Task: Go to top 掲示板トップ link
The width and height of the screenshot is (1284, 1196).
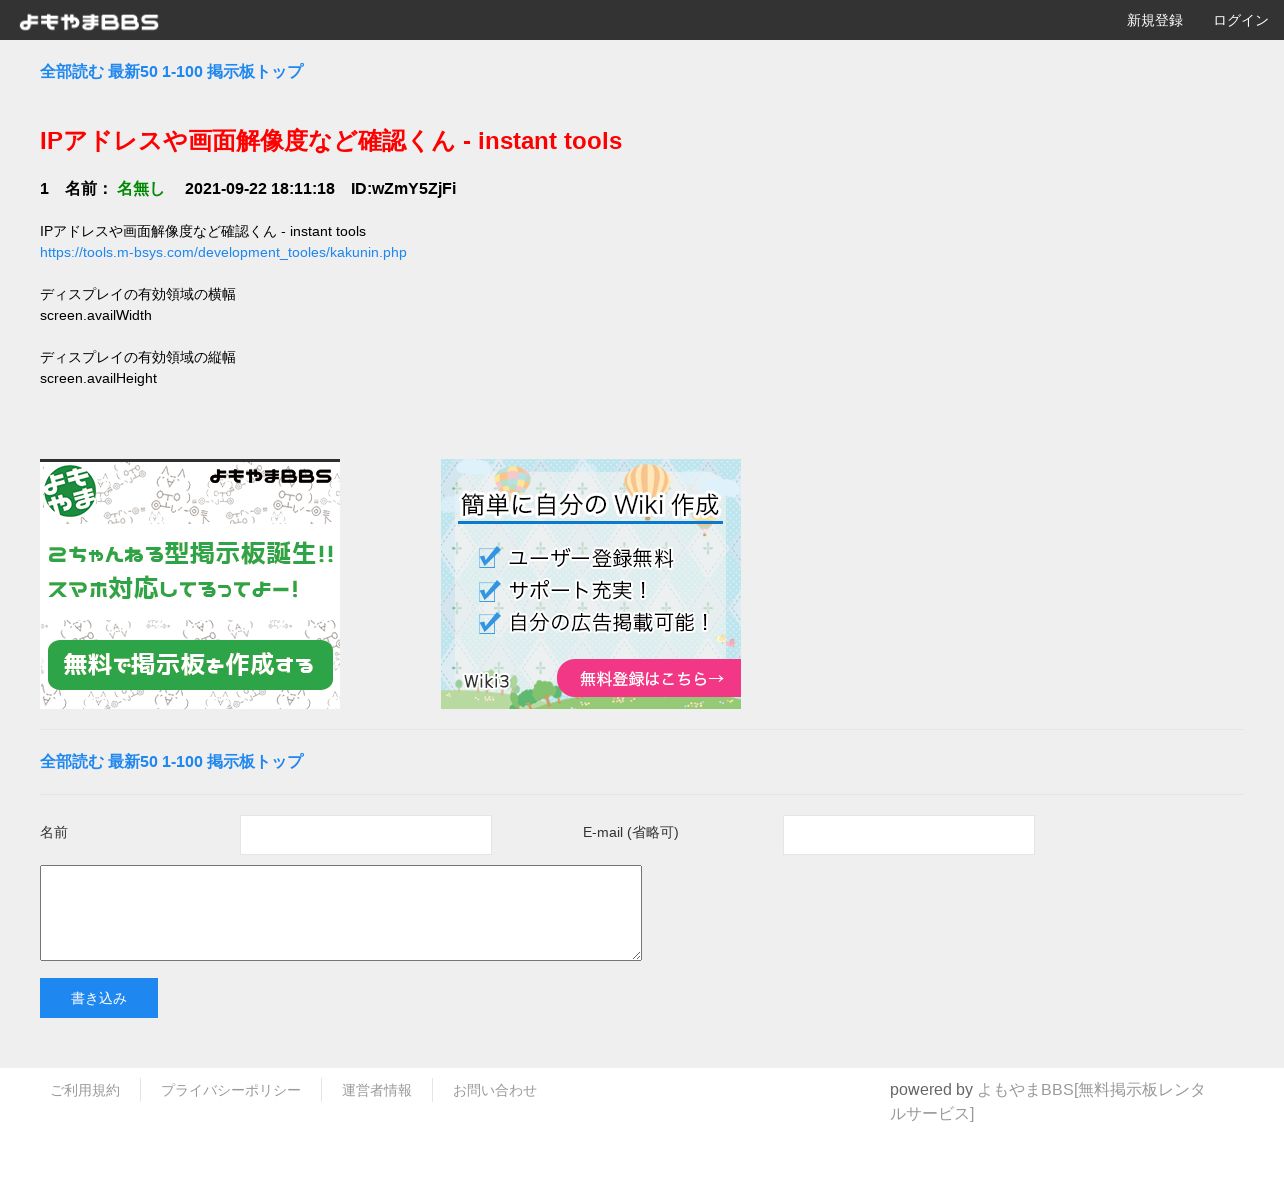Action: 255,72
